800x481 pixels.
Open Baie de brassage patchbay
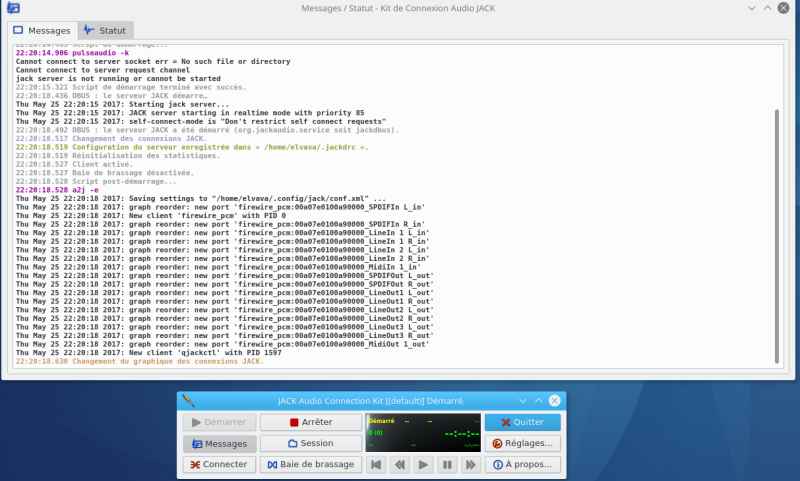pyautogui.click(x=311, y=464)
